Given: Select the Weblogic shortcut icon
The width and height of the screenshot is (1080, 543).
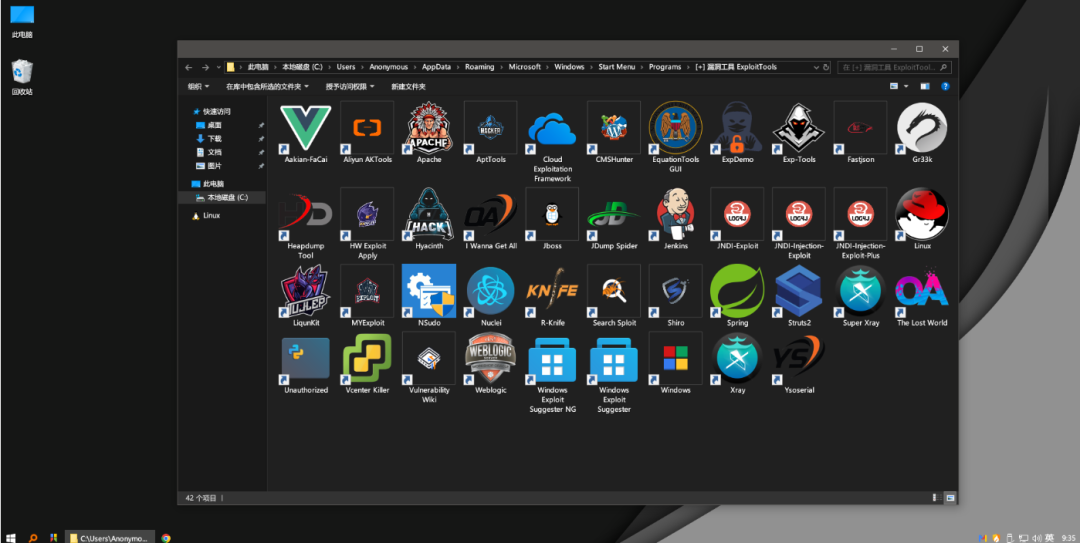Looking at the screenshot, I should [x=490, y=358].
